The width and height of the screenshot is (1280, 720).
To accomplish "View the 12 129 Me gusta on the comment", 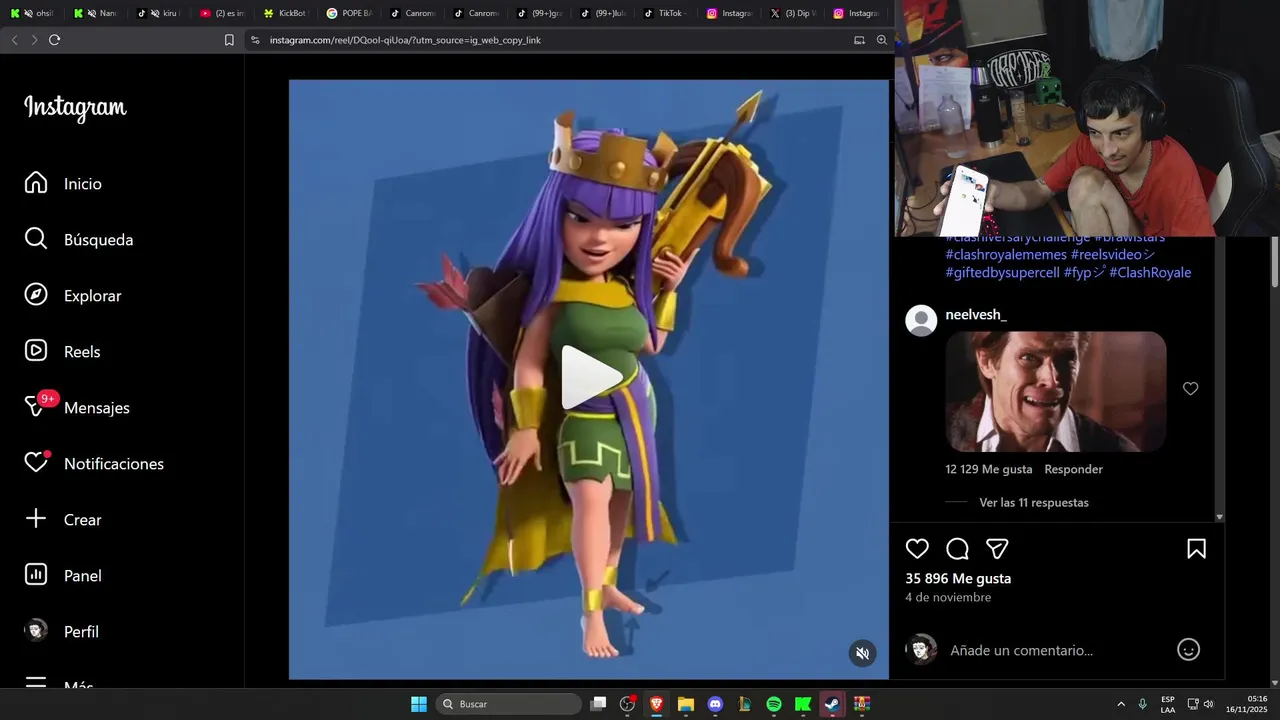I will tap(989, 469).
